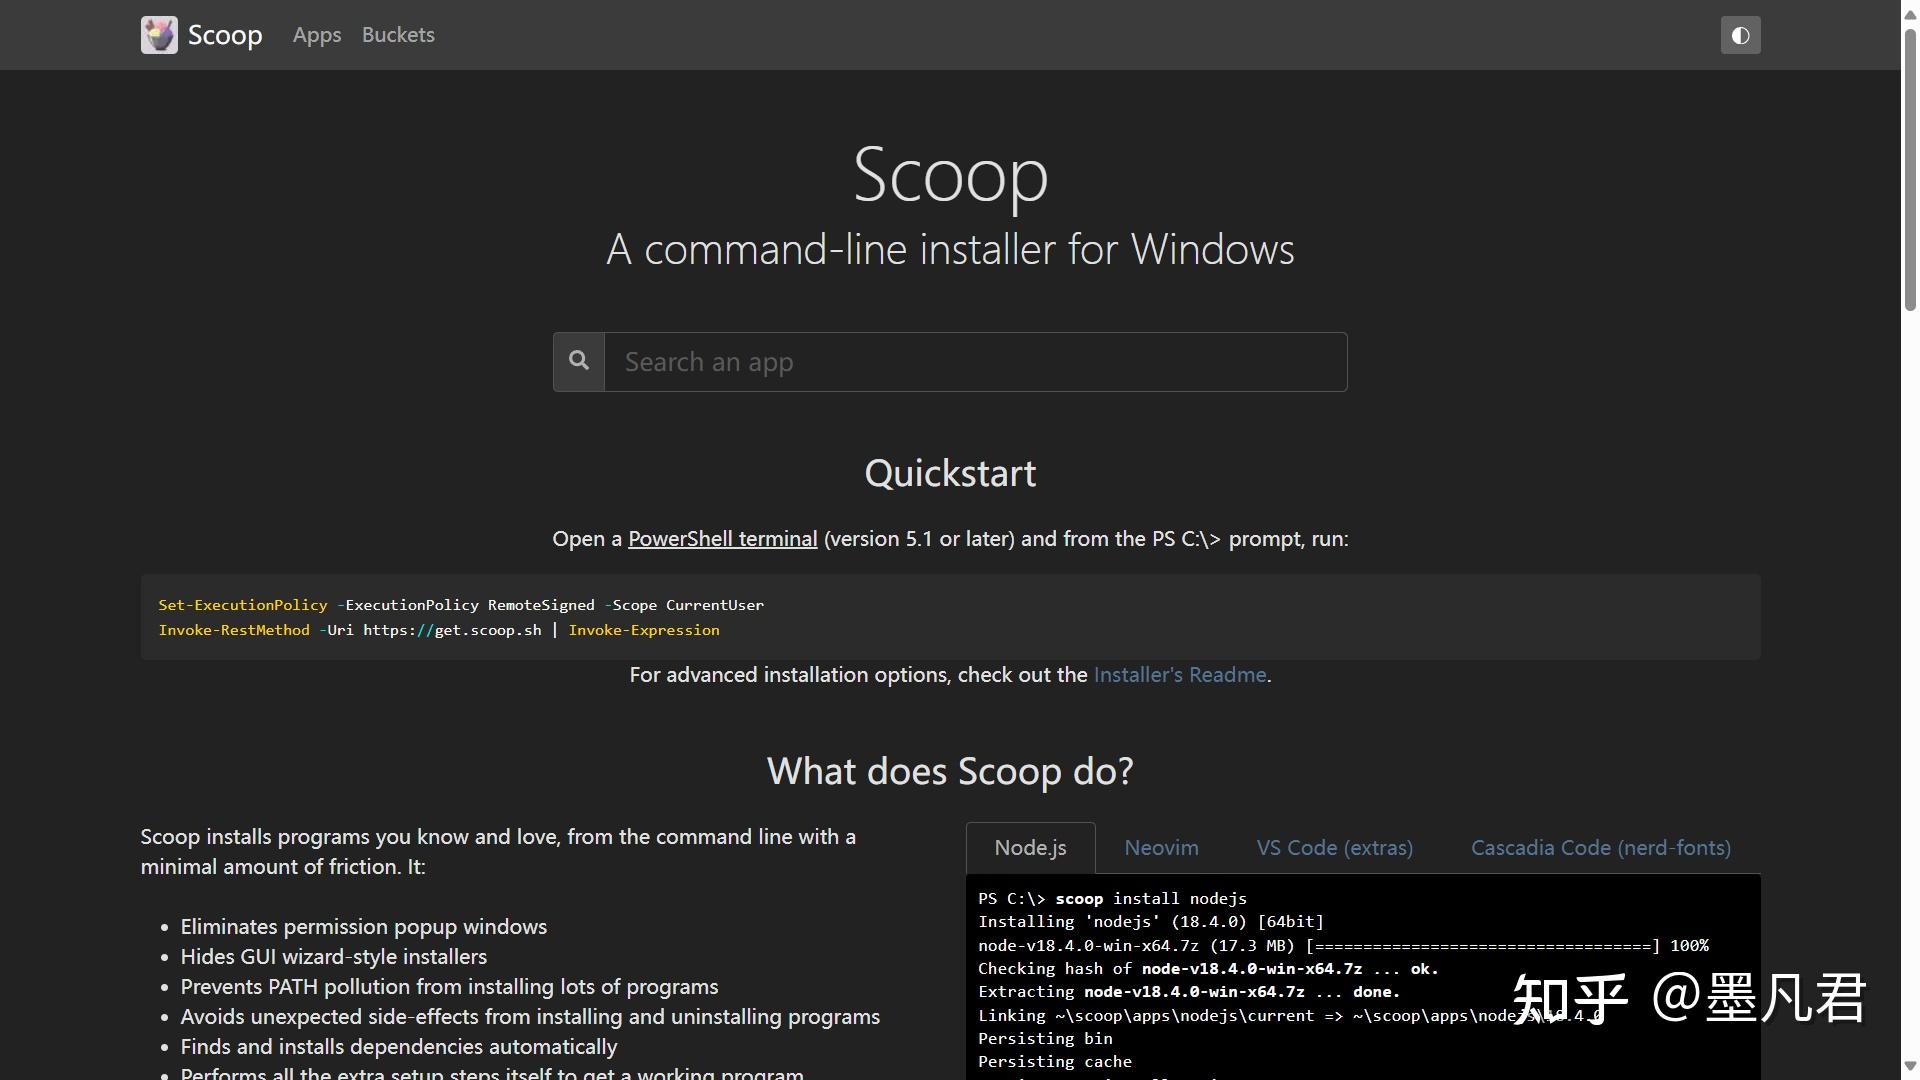Switch to the Neovim tab
1920x1080 pixels.
pos(1161,847)
